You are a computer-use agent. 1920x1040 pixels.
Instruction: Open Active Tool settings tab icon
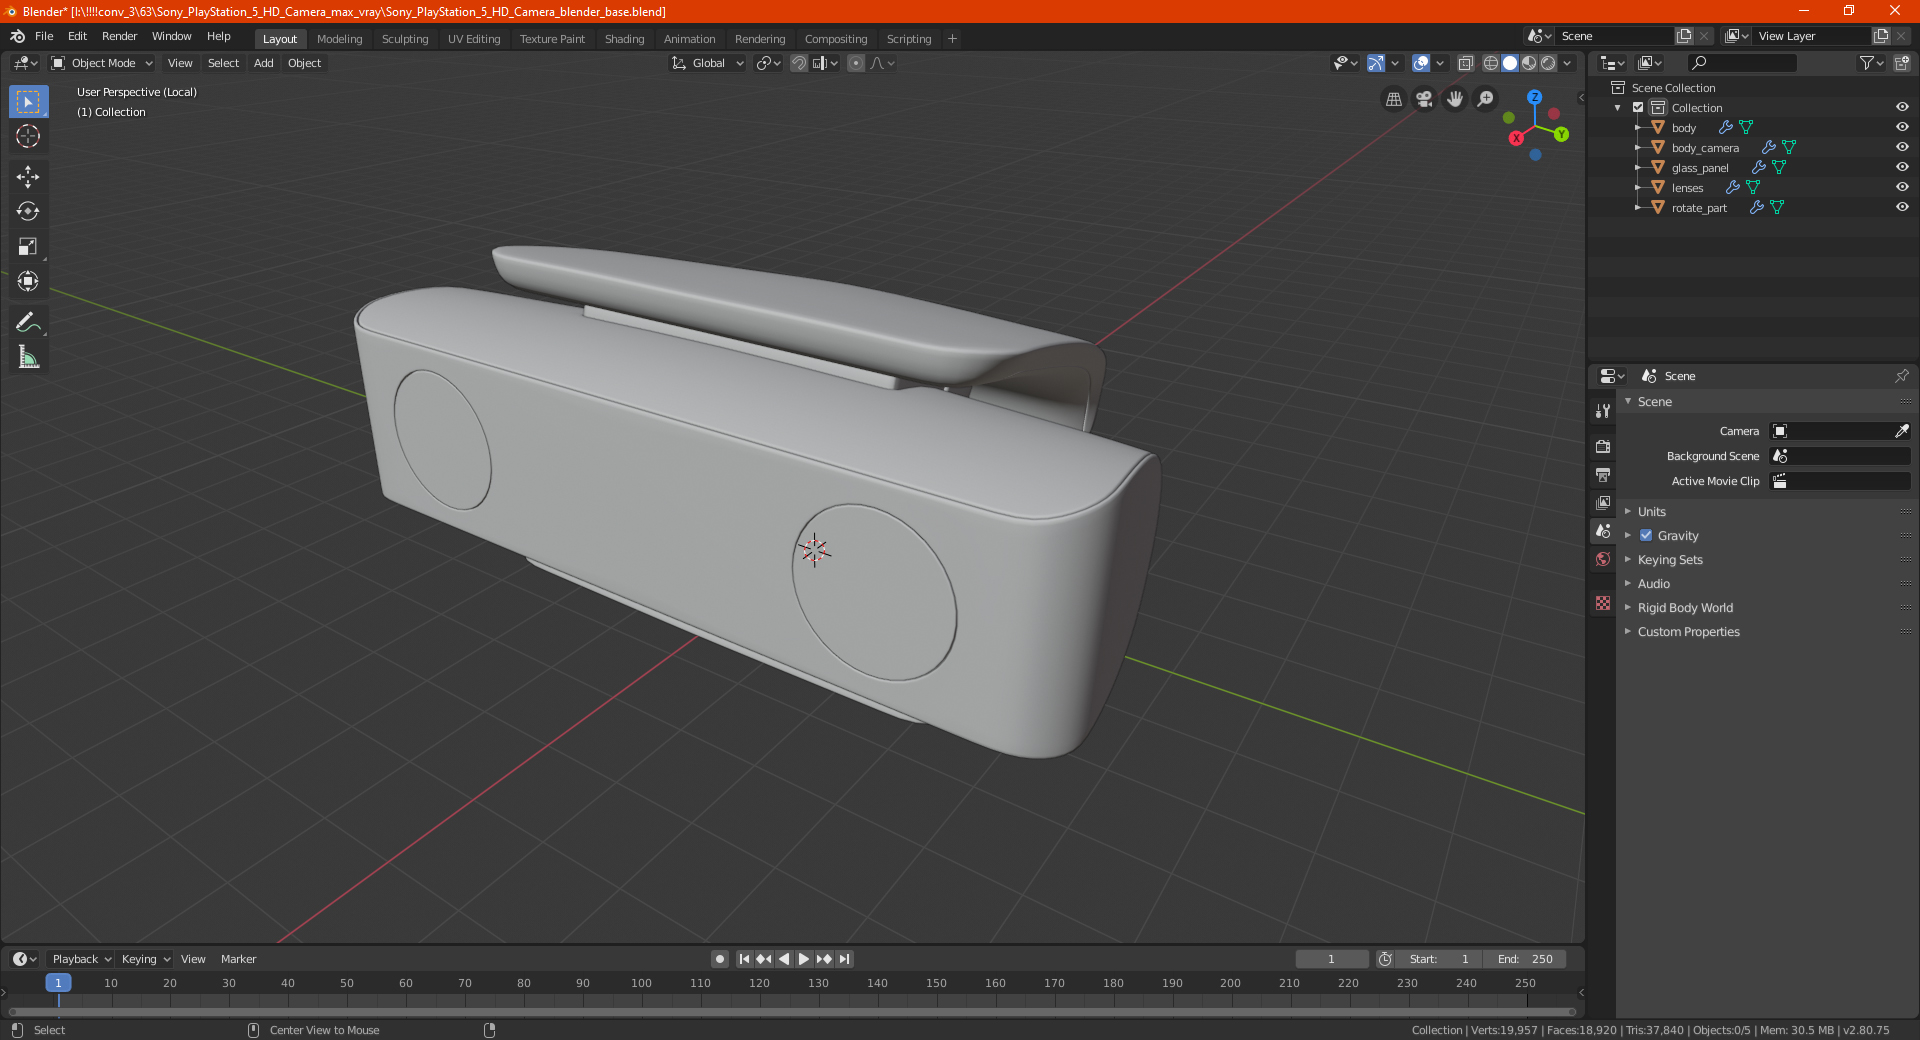click(1603, 411)
